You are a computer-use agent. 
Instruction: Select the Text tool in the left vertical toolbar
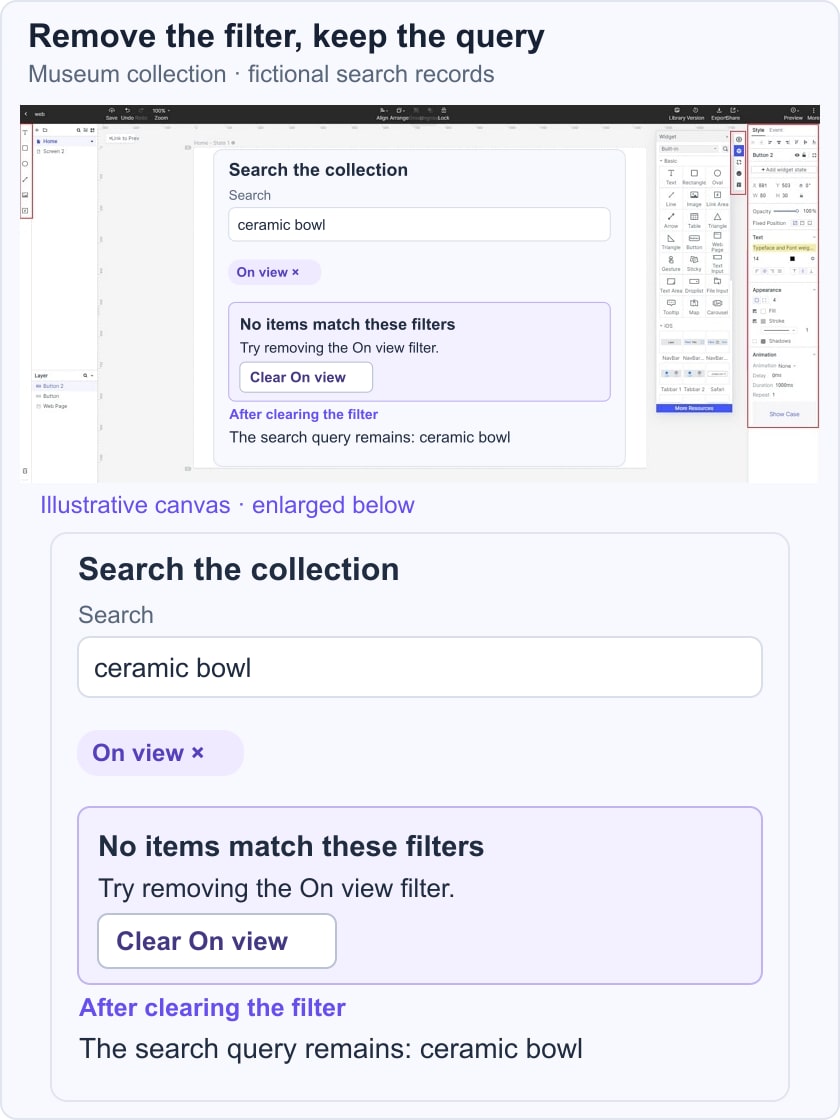(25, 133)
